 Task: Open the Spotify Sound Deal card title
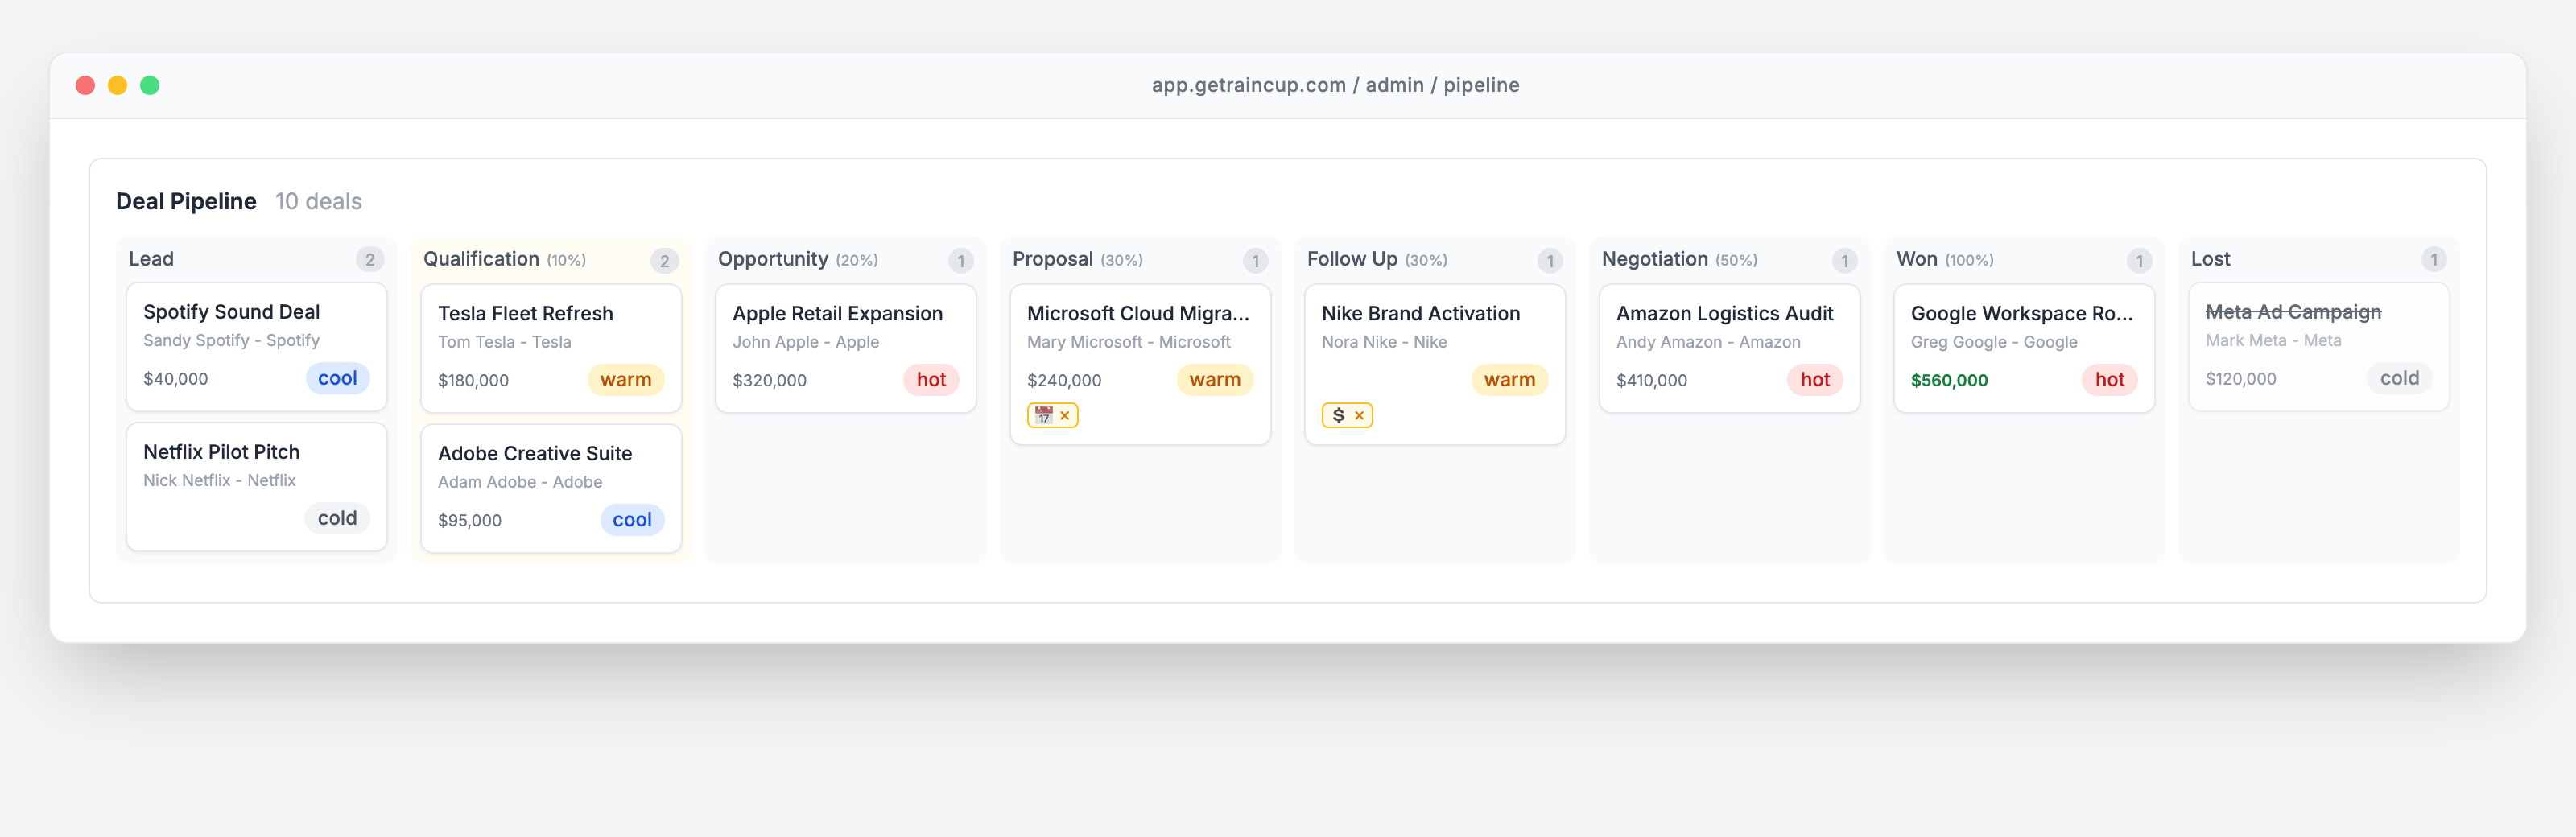(231, 312)
